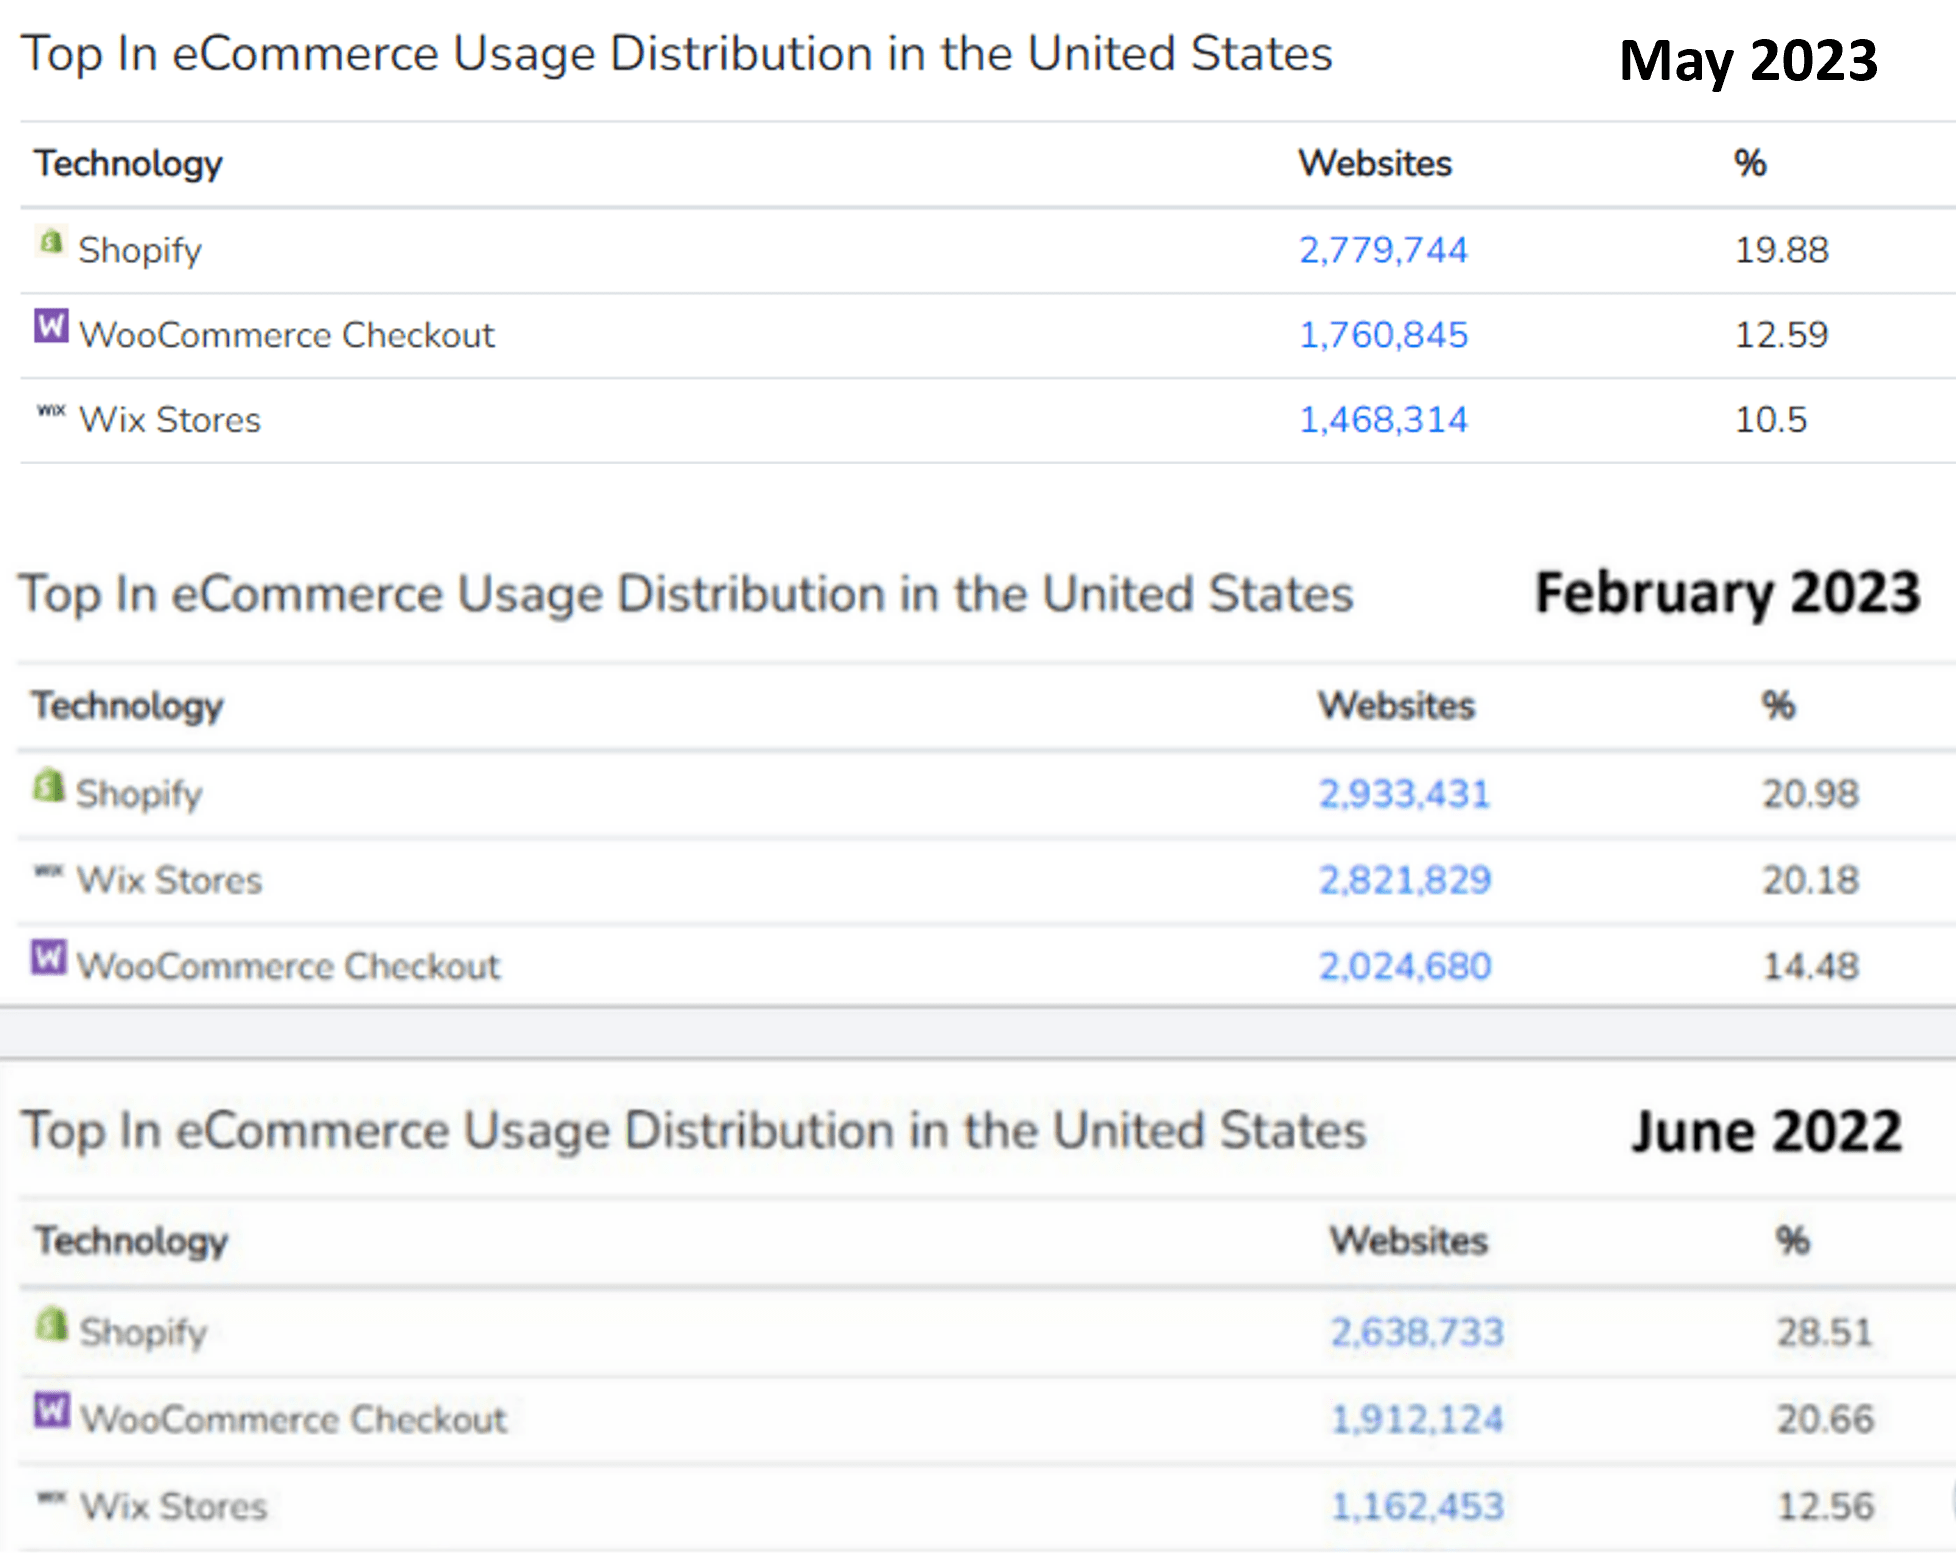The height and width of the screenshot is (1556, 1956).
Task: Click the WooCommerce icon in the June 2022 table
Action: coord(52,1410)
